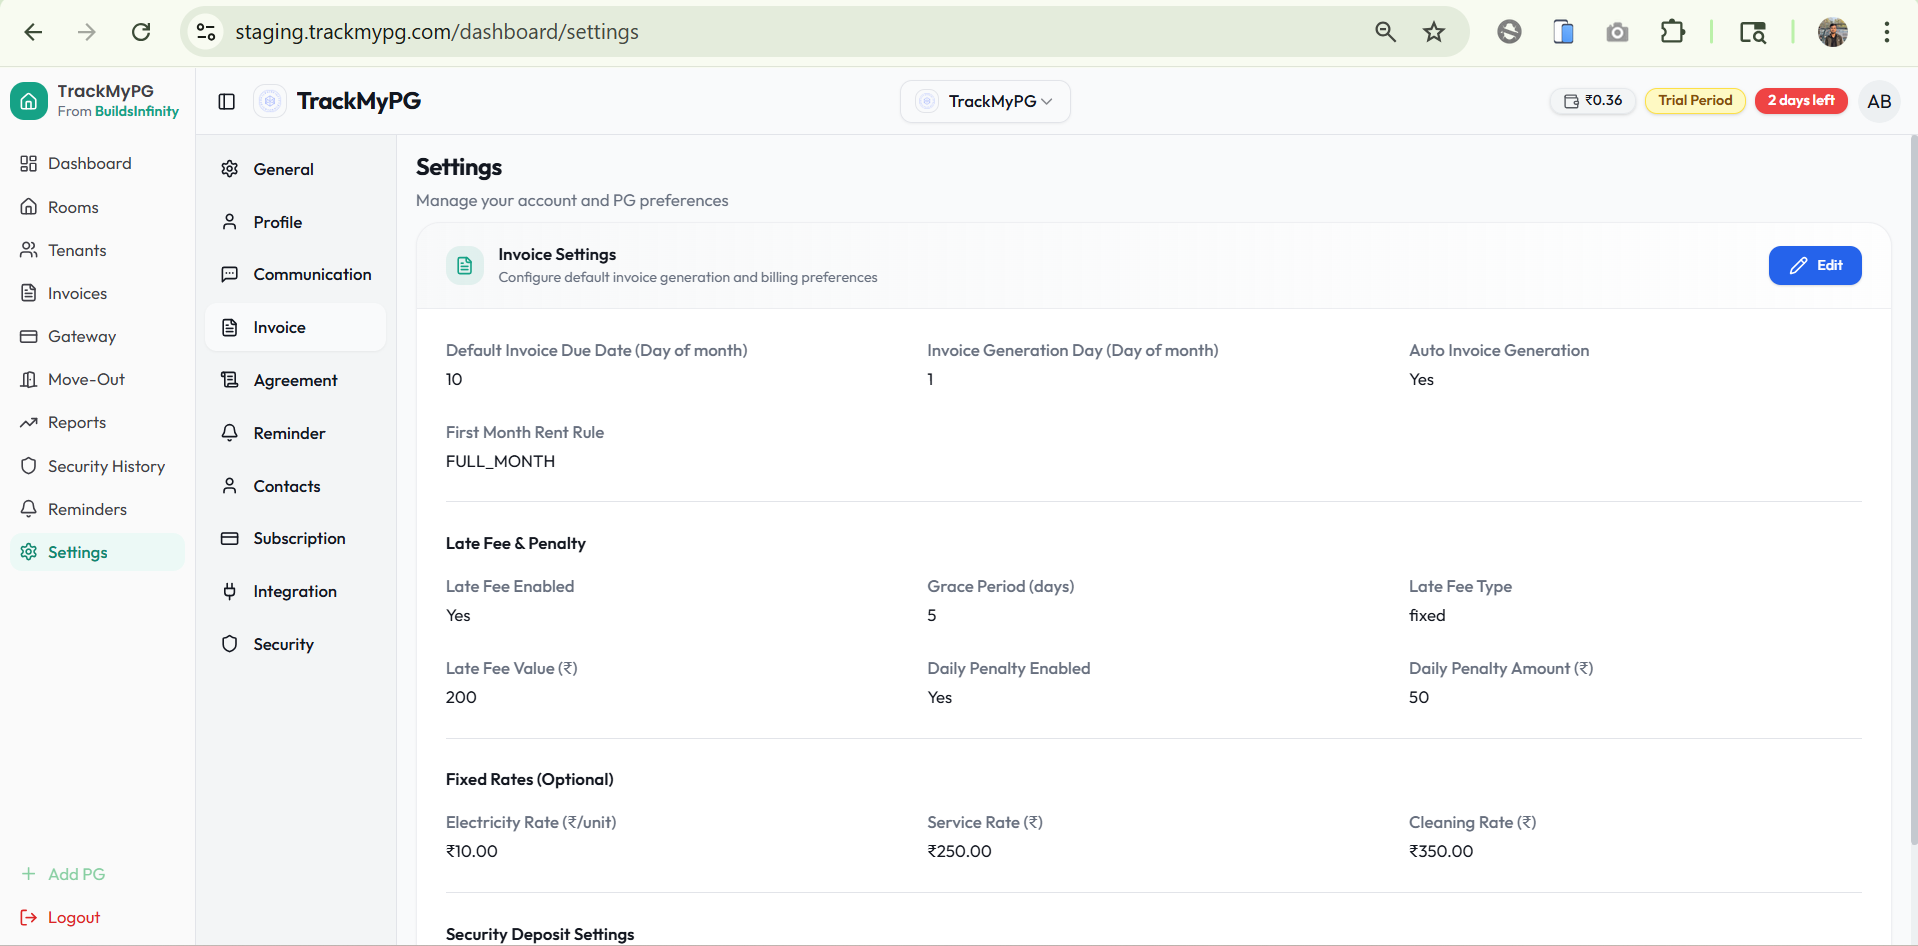
Task: Click the camera extension icon
Action: pos(1617,32)
